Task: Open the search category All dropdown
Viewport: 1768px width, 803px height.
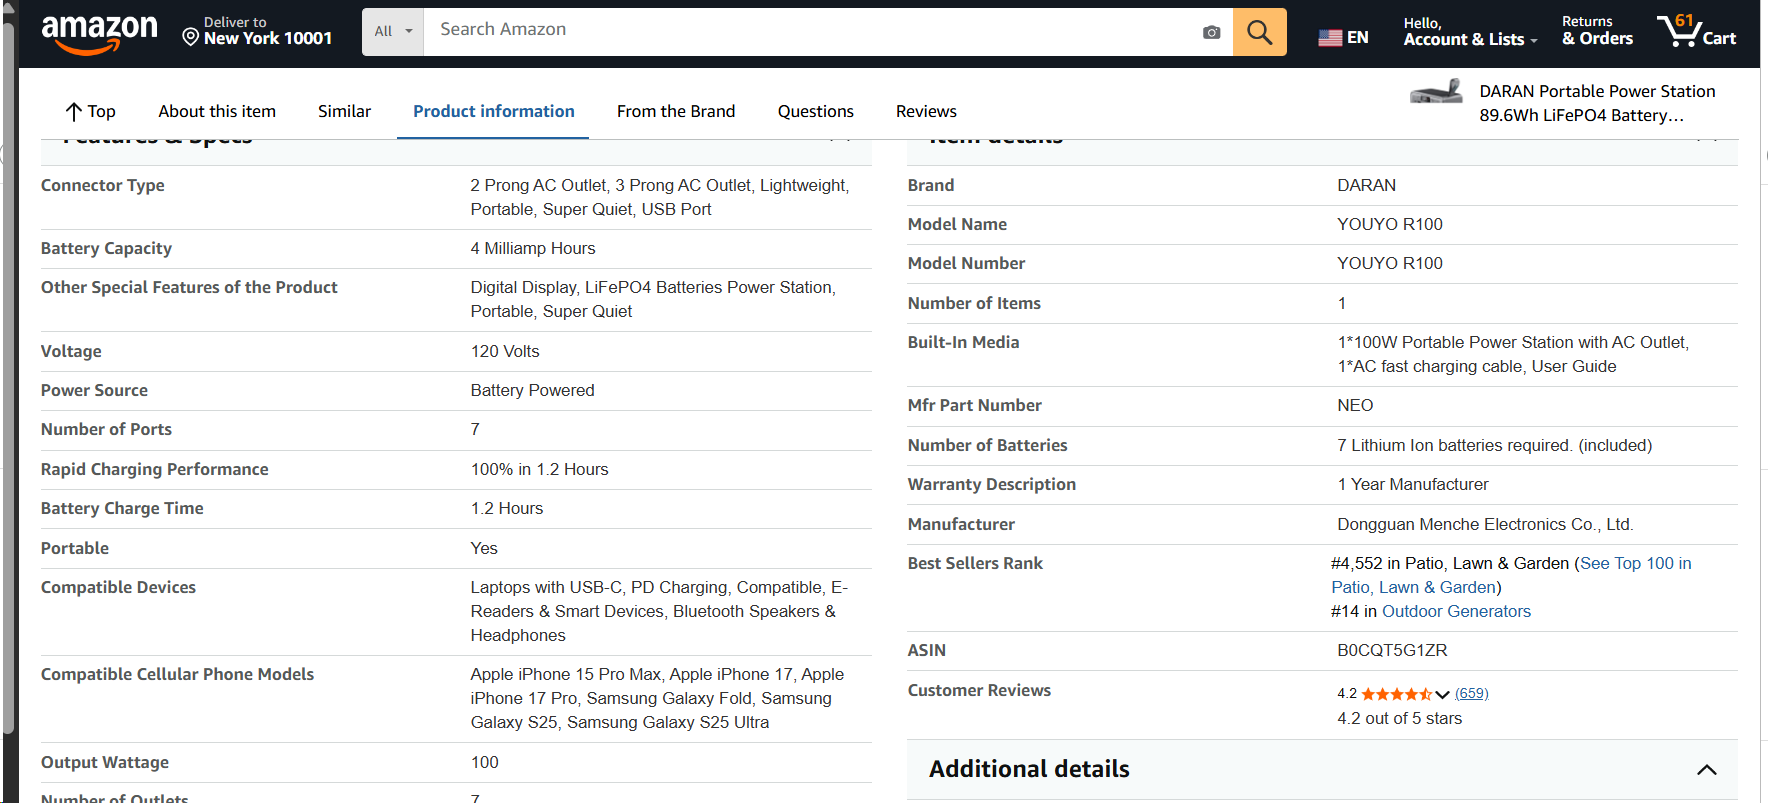Action: [393, 32]
